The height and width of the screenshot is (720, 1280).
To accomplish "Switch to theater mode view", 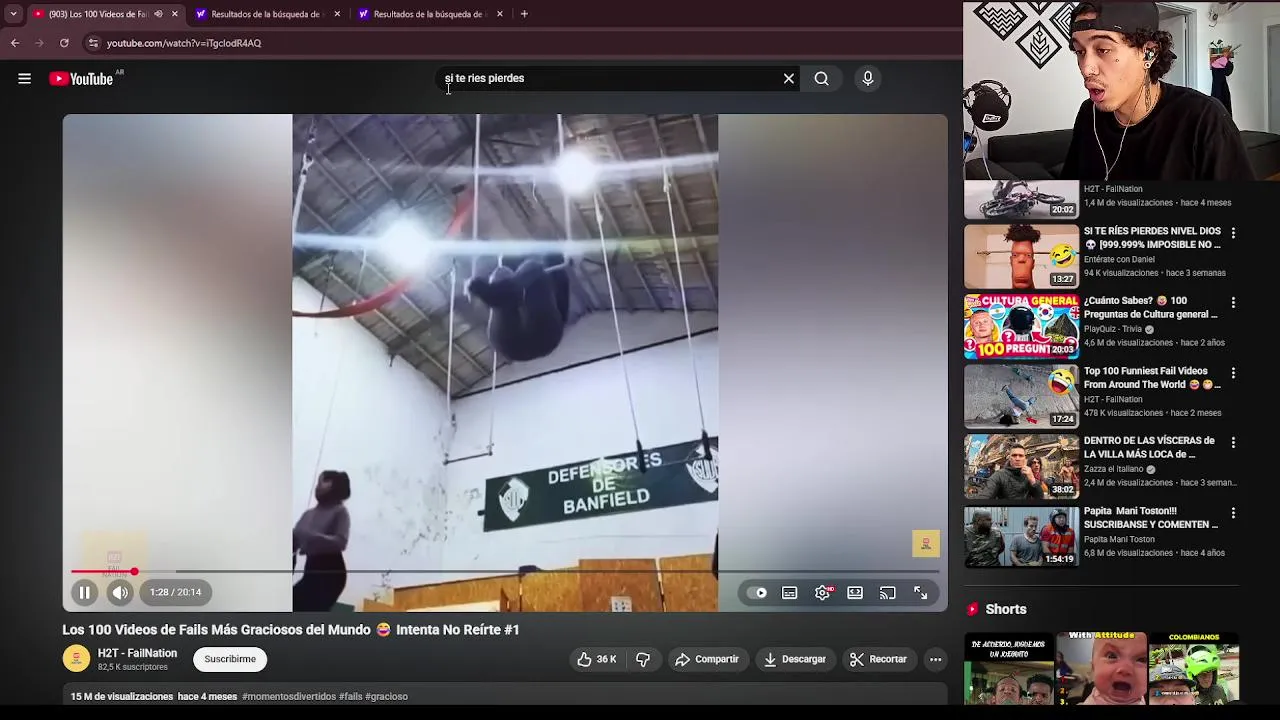I will (855, 593).
